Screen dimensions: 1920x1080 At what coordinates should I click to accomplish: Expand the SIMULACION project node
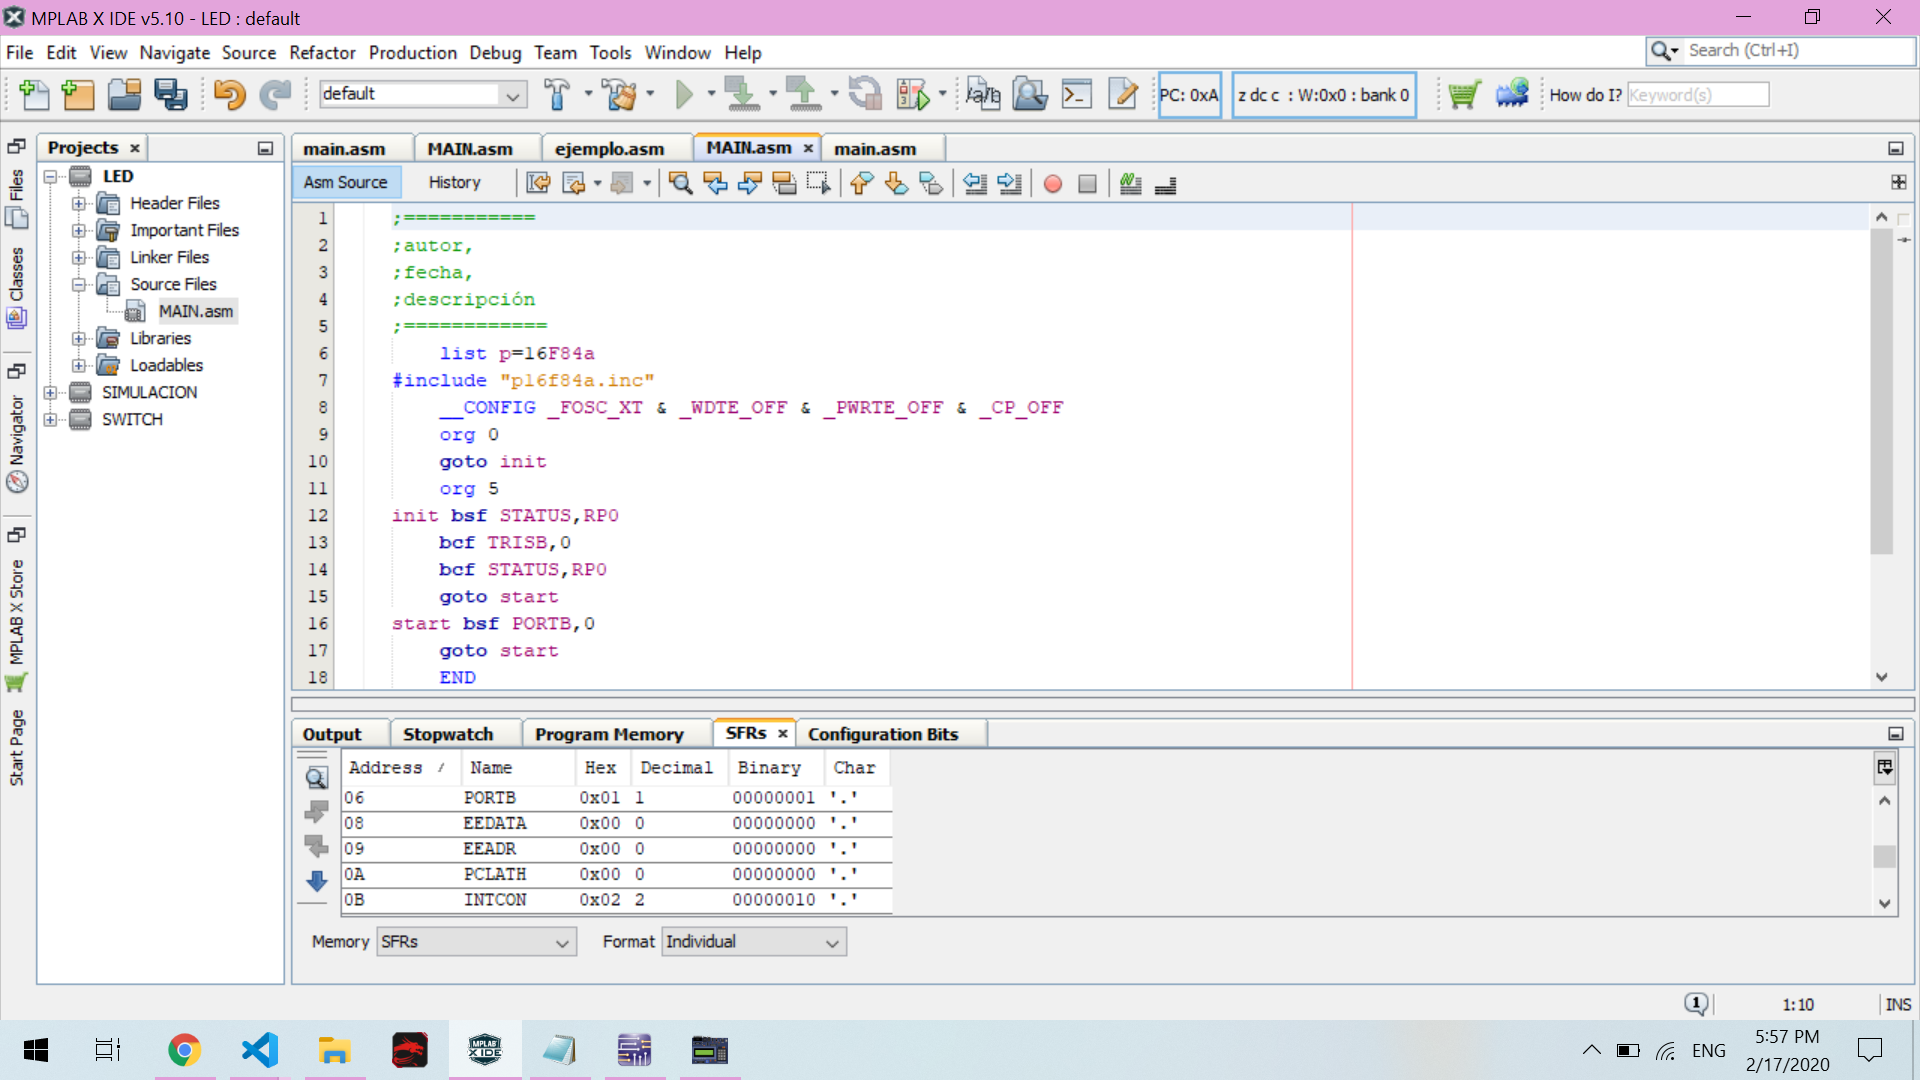51,393
